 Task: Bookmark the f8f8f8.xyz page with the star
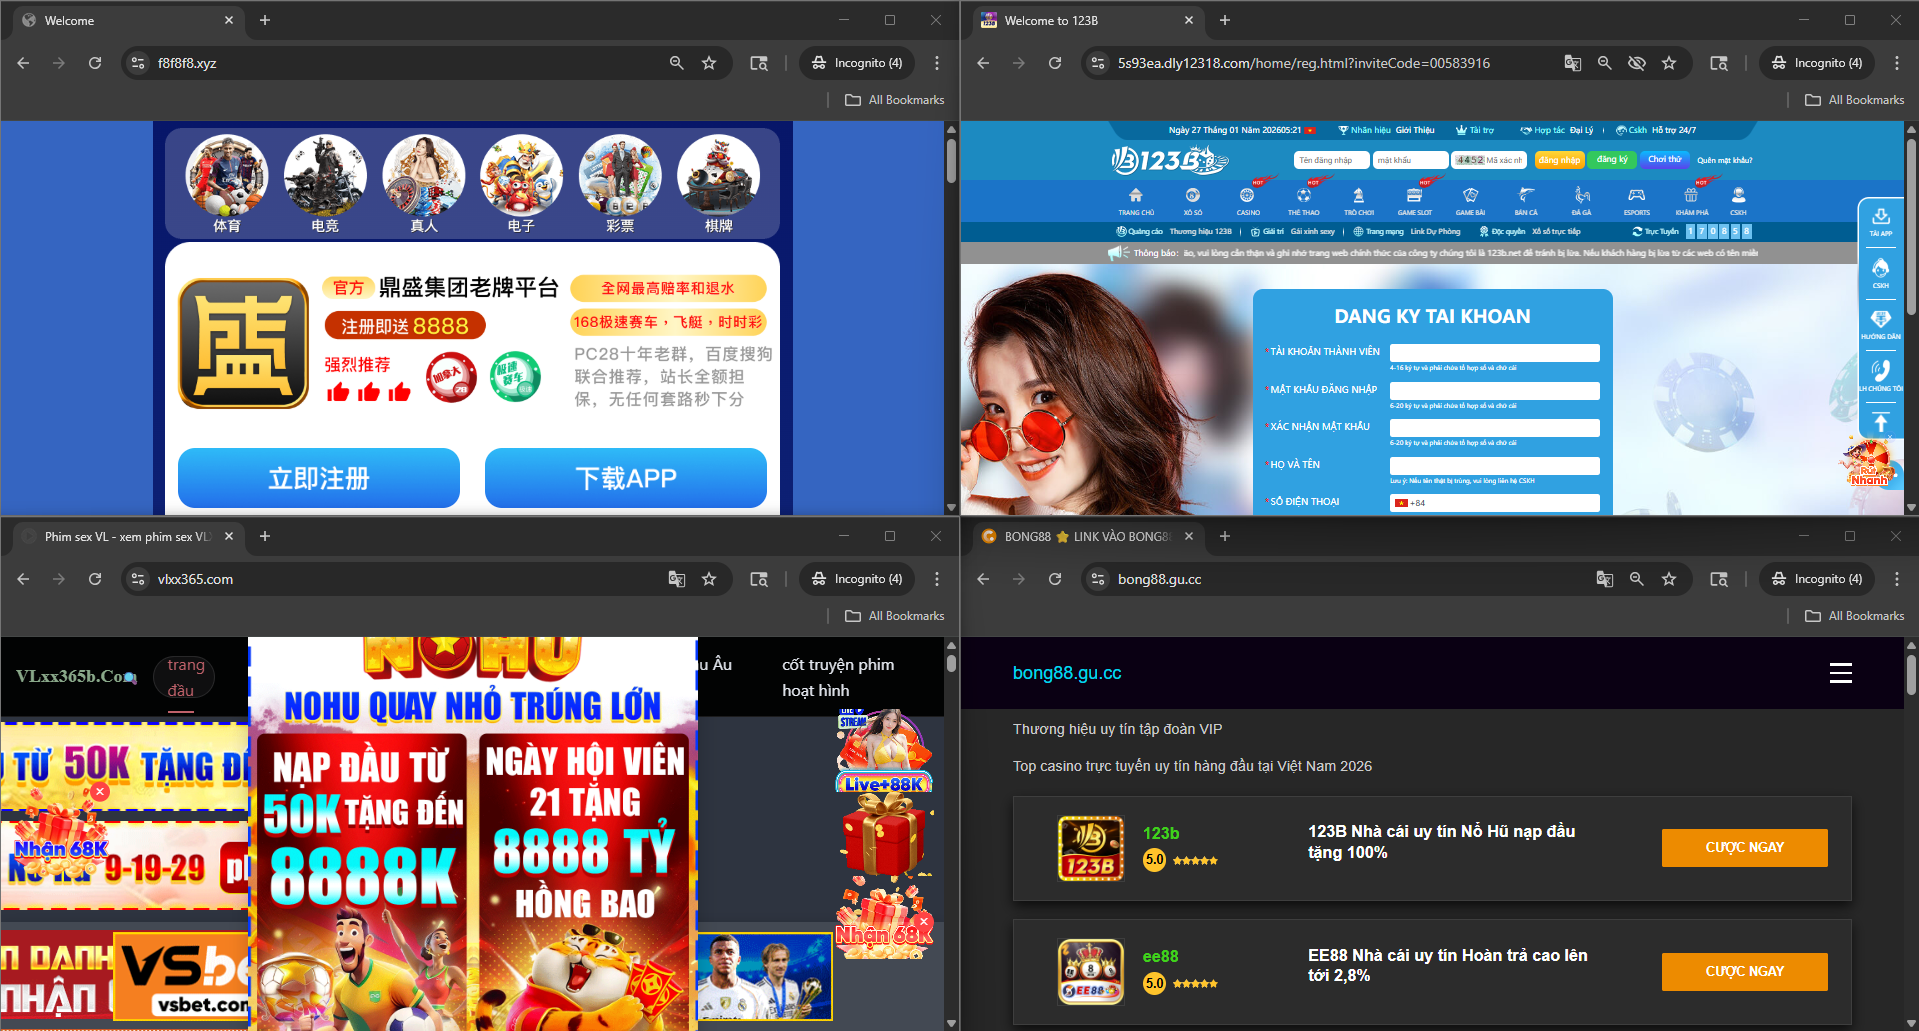(709, 63)
